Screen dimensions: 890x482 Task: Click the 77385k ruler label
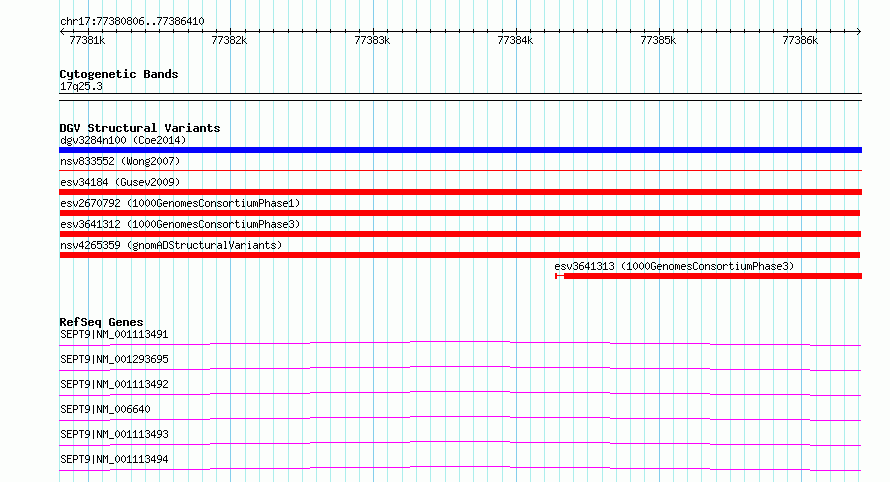pos(658,40)
